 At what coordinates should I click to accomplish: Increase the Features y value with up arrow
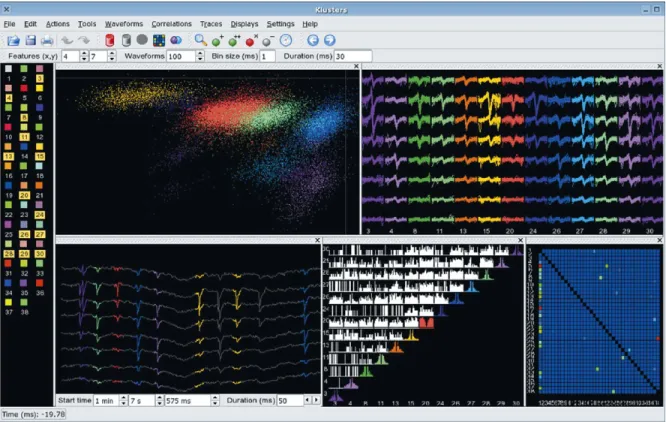pos(112,53)
